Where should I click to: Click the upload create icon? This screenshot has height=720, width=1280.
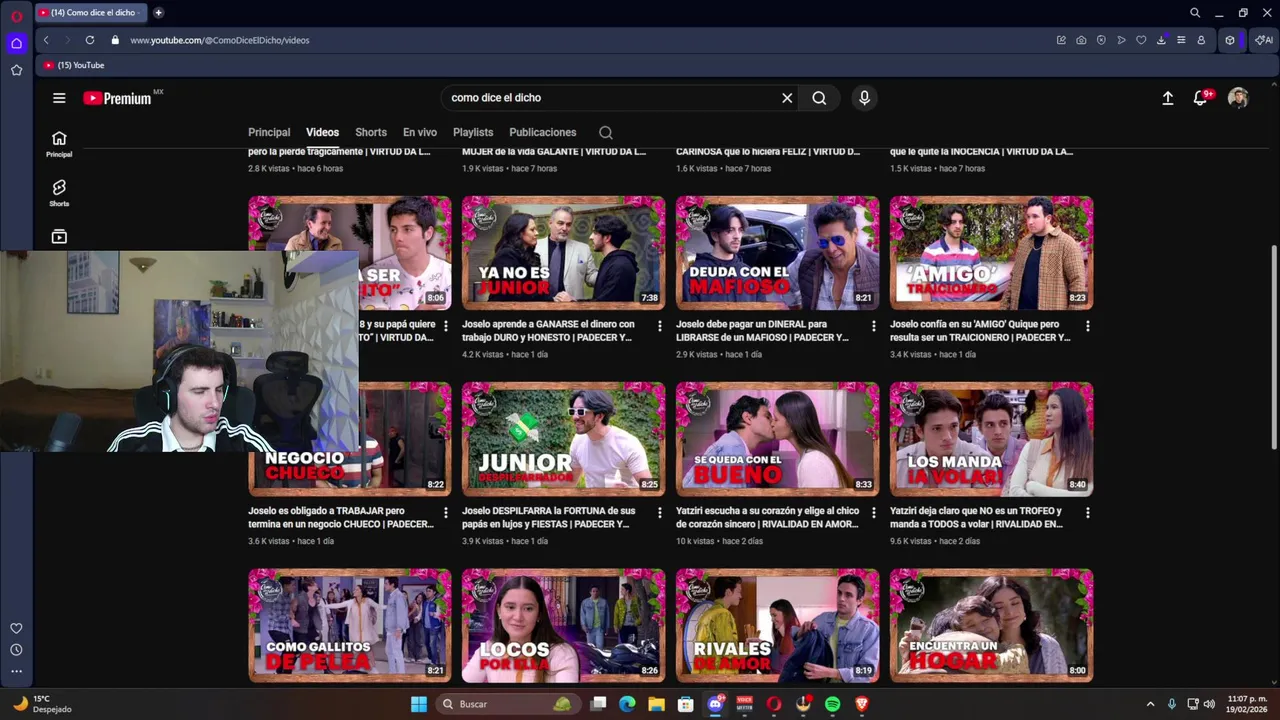tap(1167, 98)
